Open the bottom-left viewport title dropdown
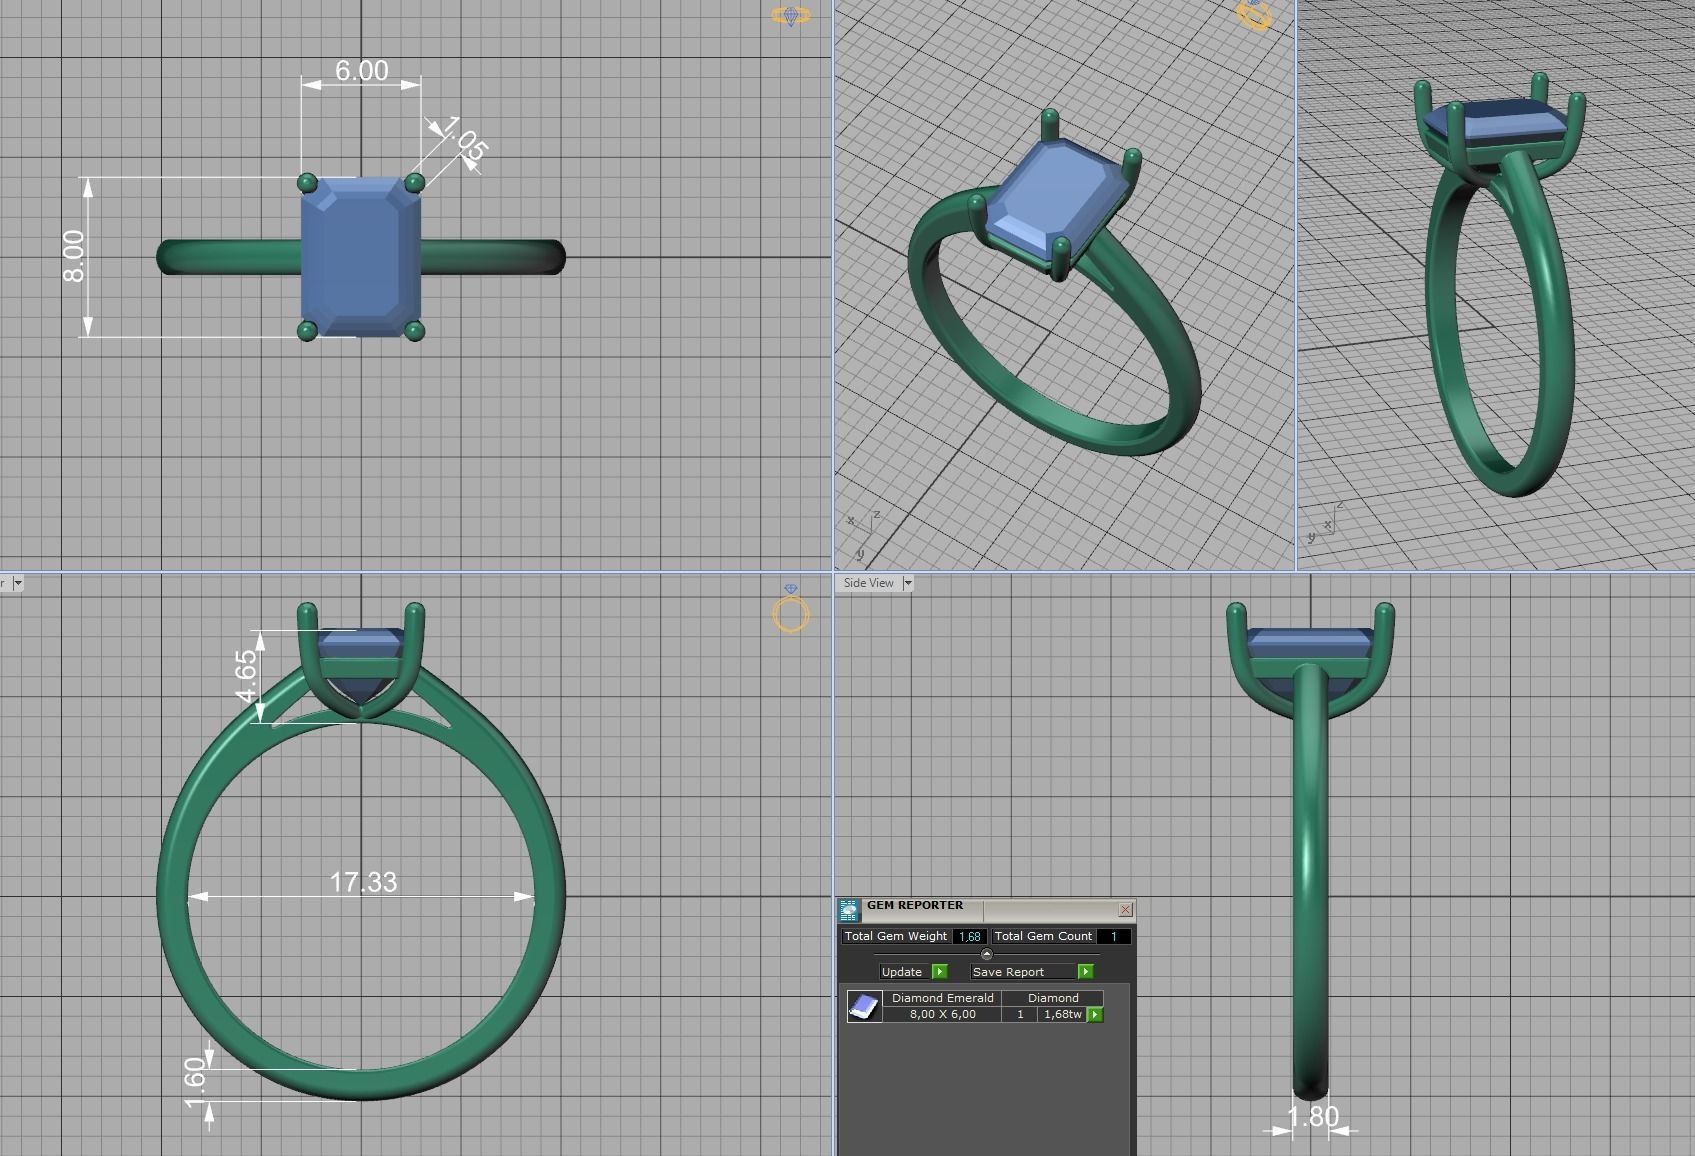The image size is (1695, 1156). click(x=18, y=583)
